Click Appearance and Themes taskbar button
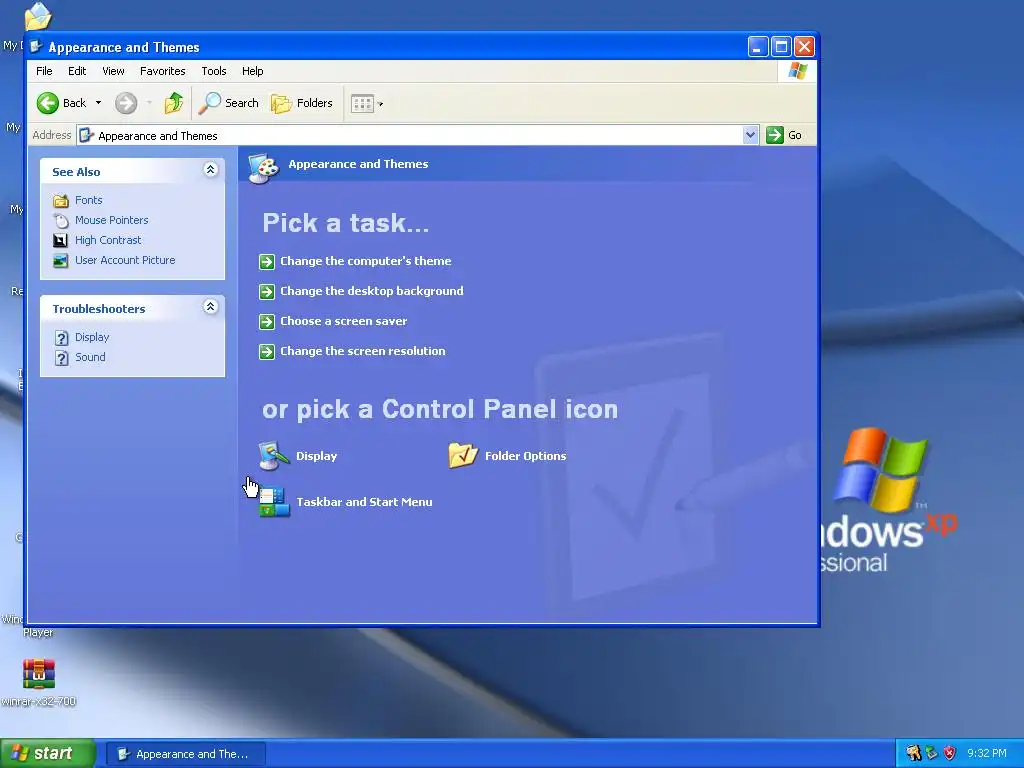 click(x=185, y=754)
